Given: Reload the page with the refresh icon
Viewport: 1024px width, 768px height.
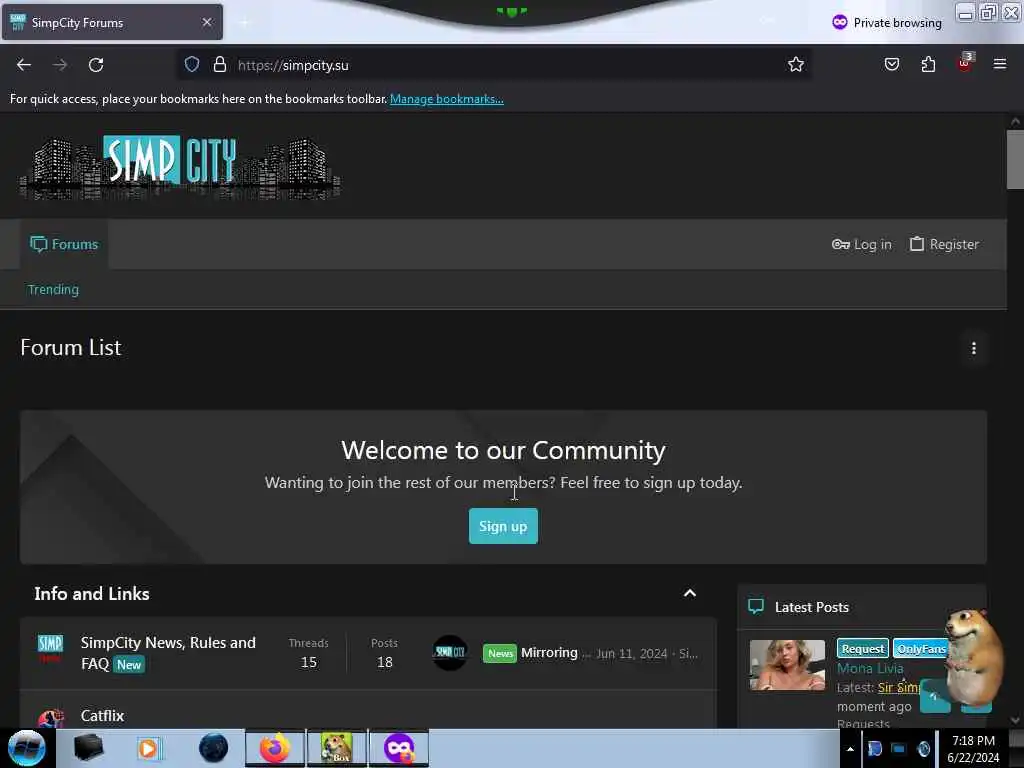Looking at the screenshot, I should click(x=96, y=65).
